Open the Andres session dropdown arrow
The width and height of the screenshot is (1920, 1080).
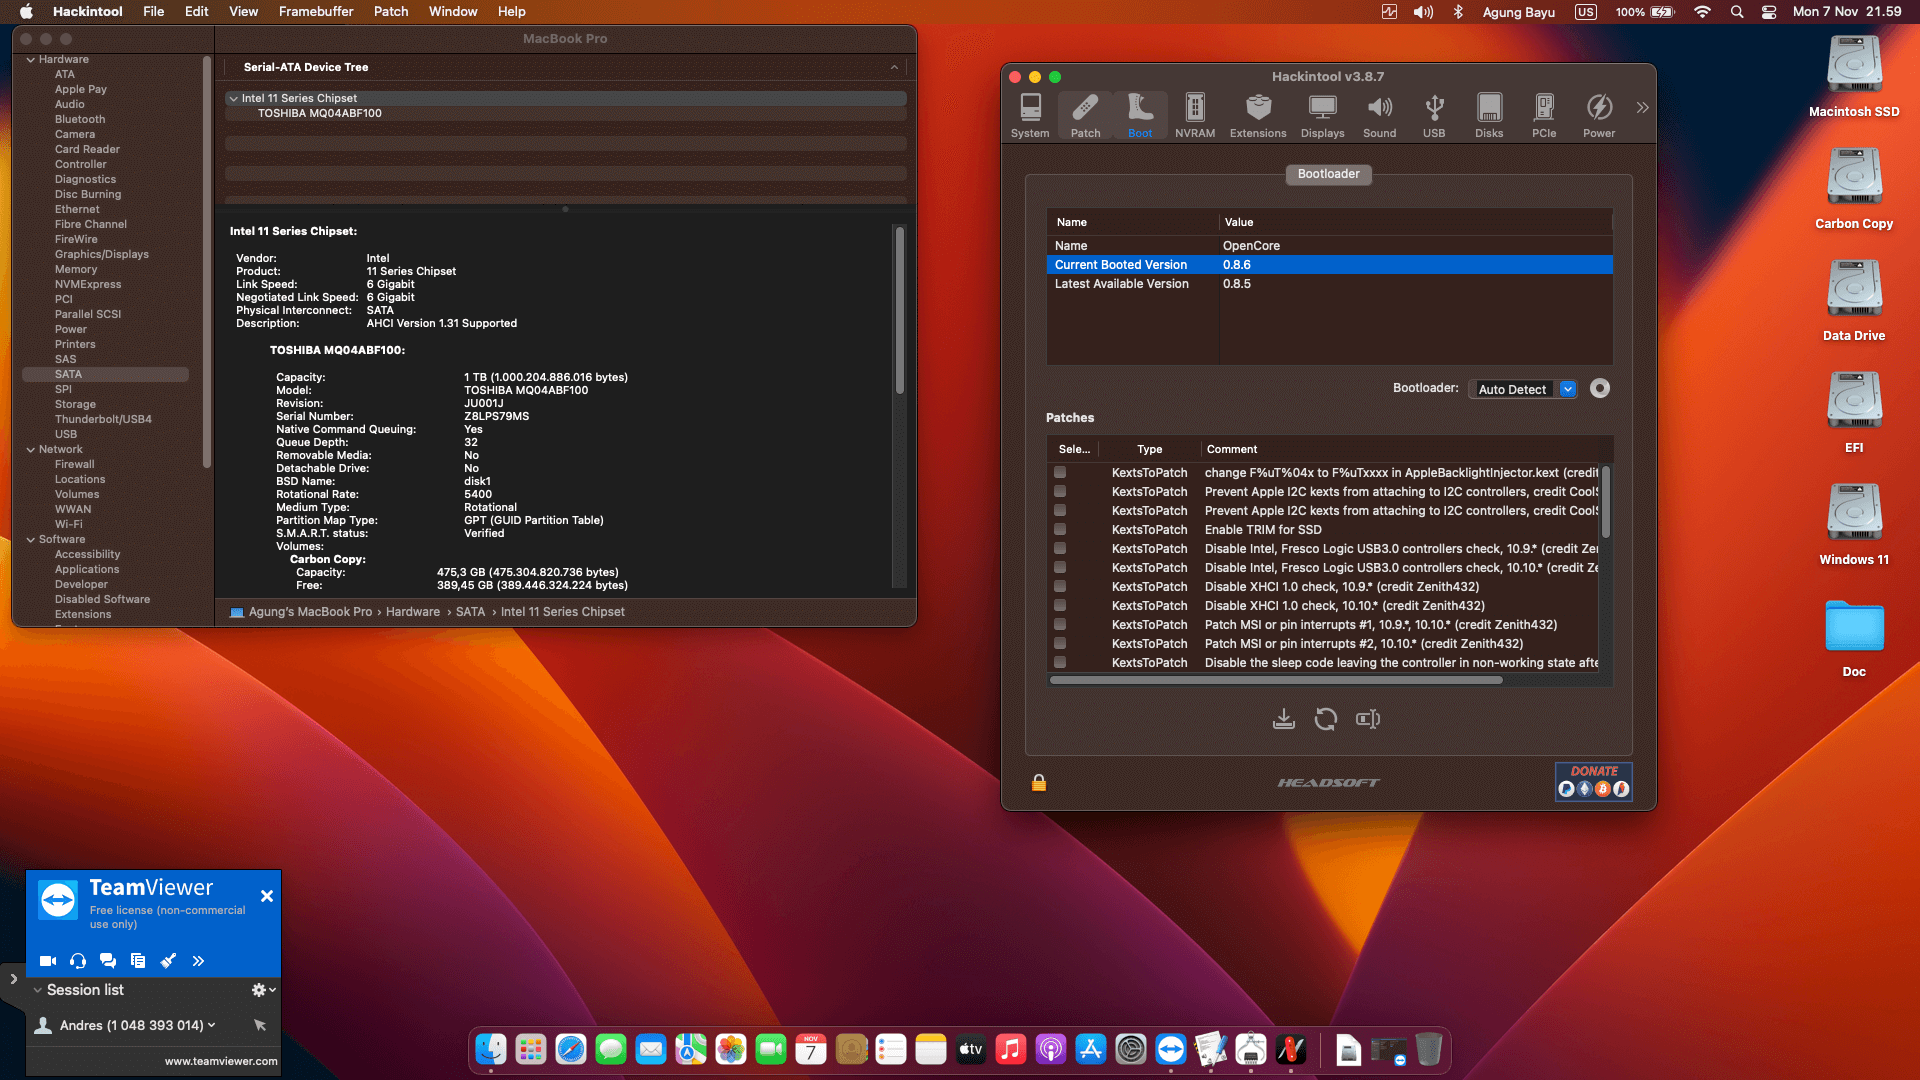211,1025
